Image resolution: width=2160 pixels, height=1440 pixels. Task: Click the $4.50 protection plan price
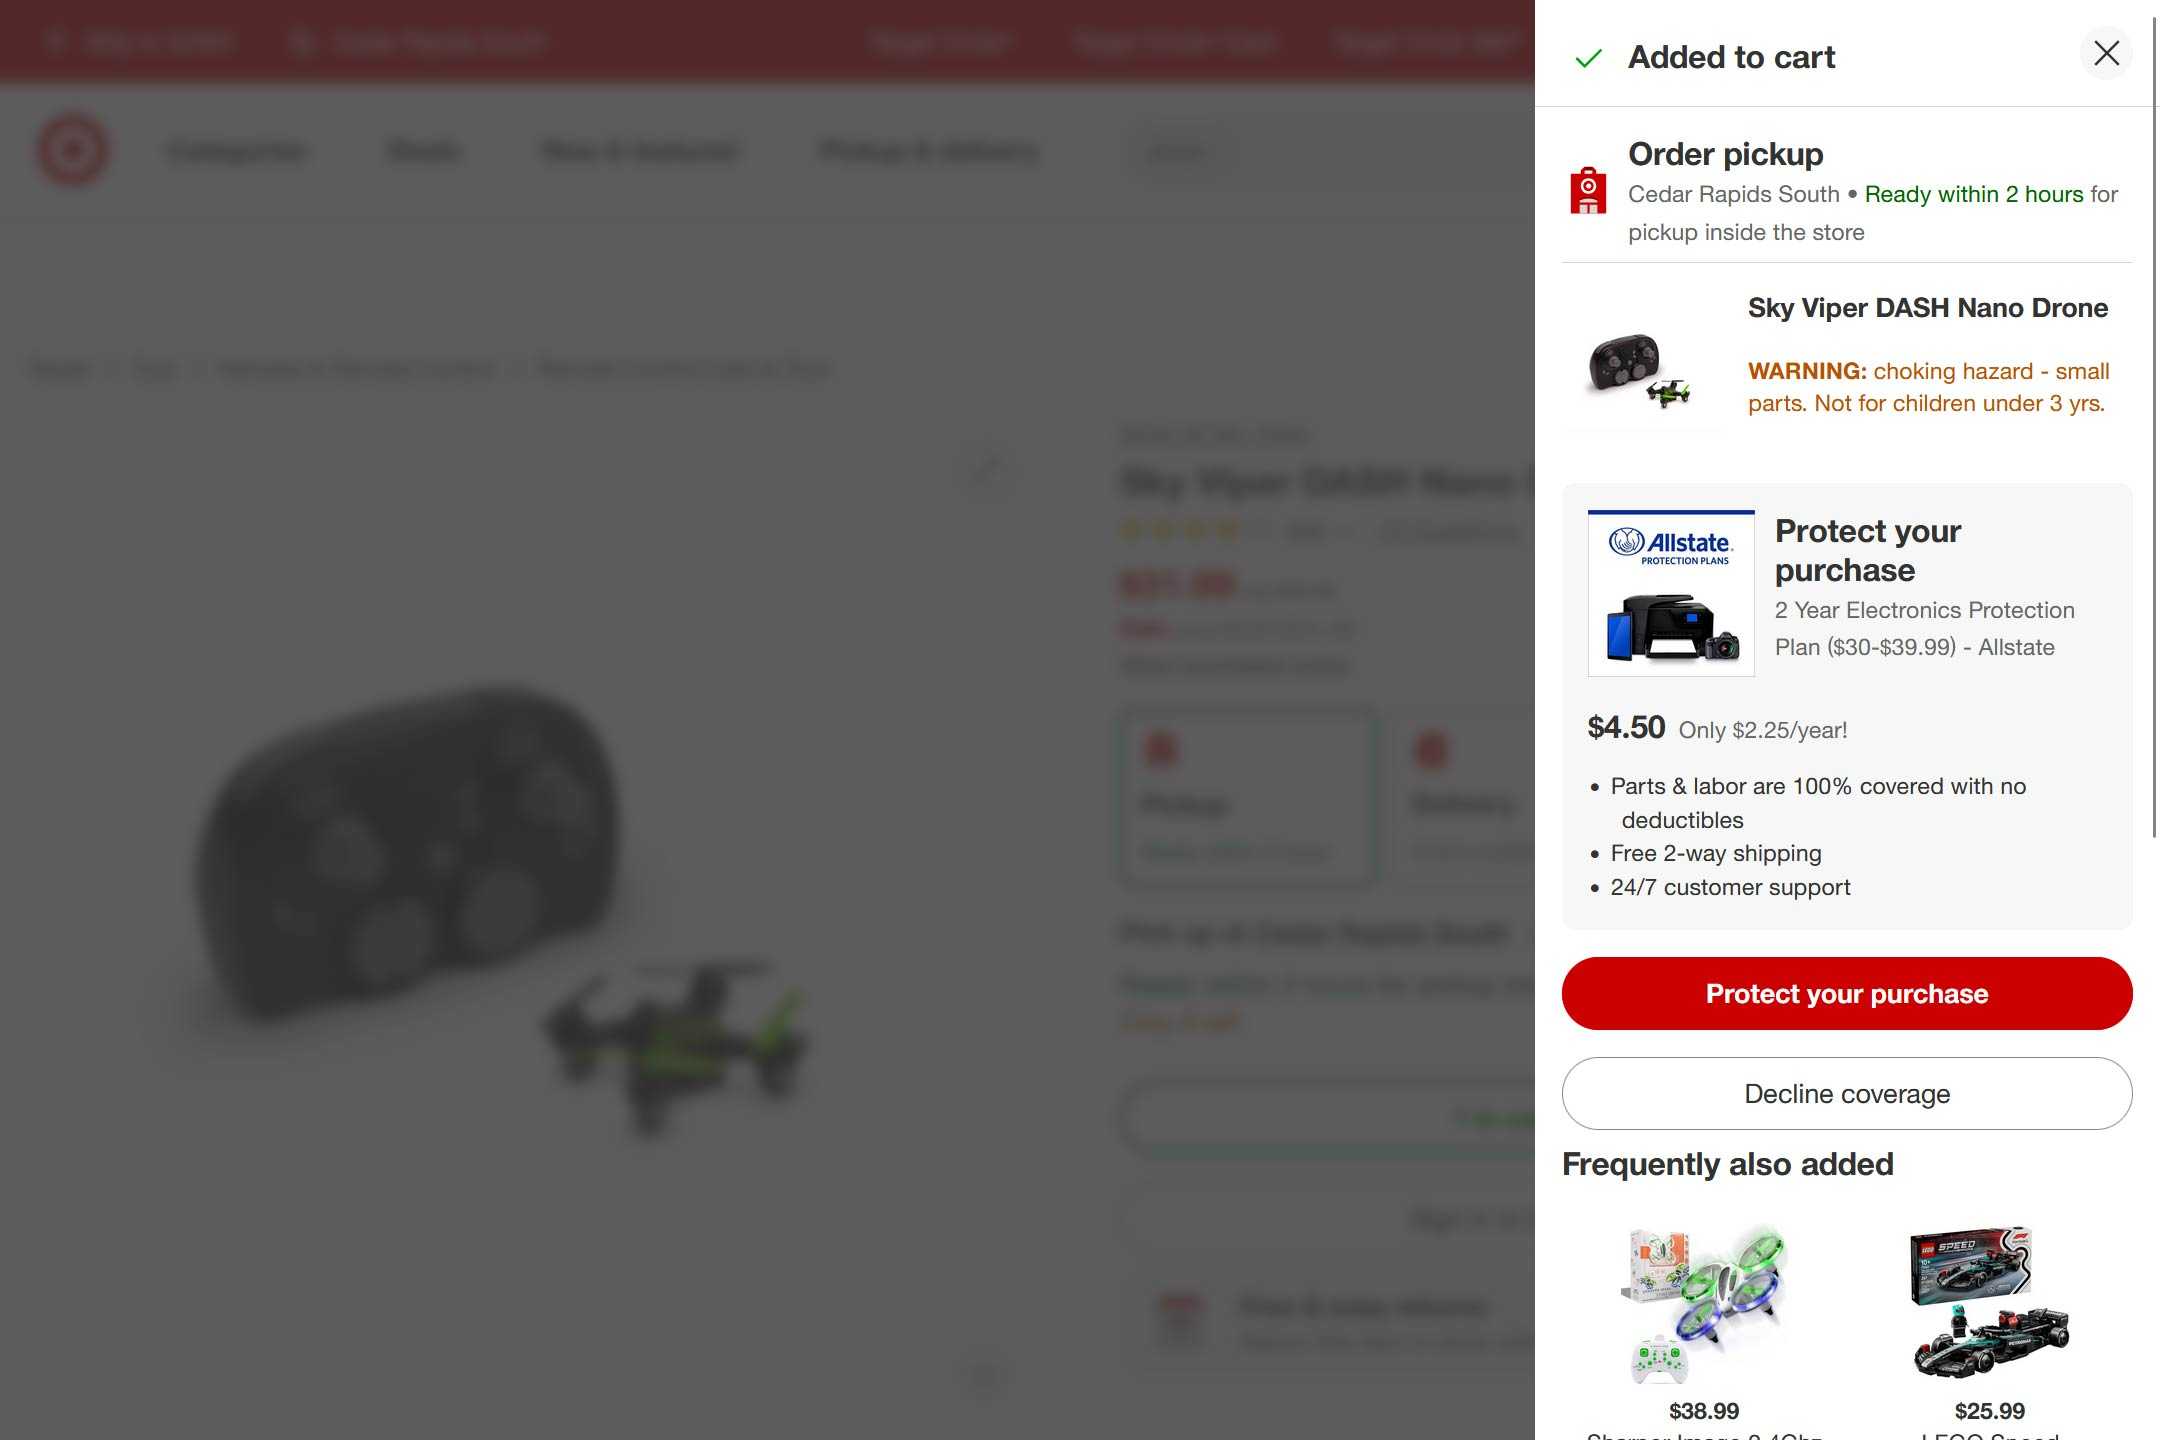pos(1626,727)
